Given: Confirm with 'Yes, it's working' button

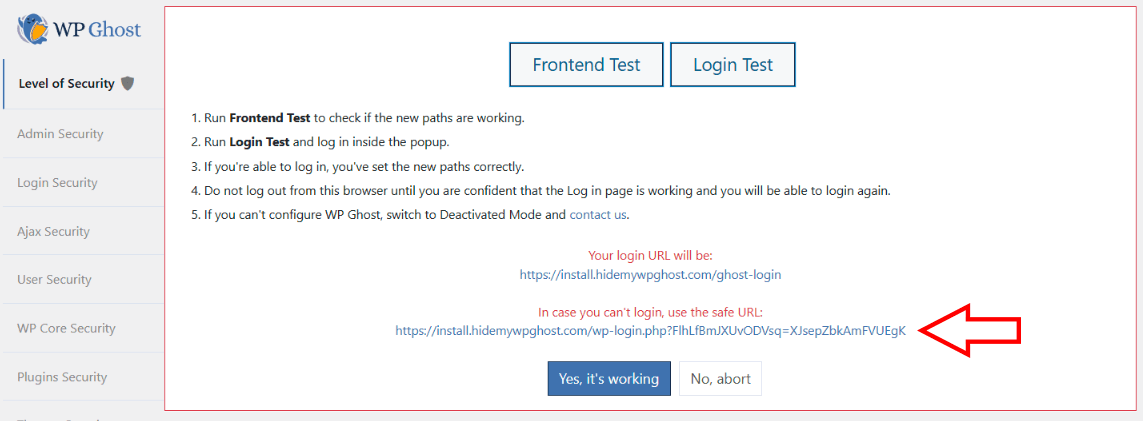Looking at the screenshot, I should 608,379.
